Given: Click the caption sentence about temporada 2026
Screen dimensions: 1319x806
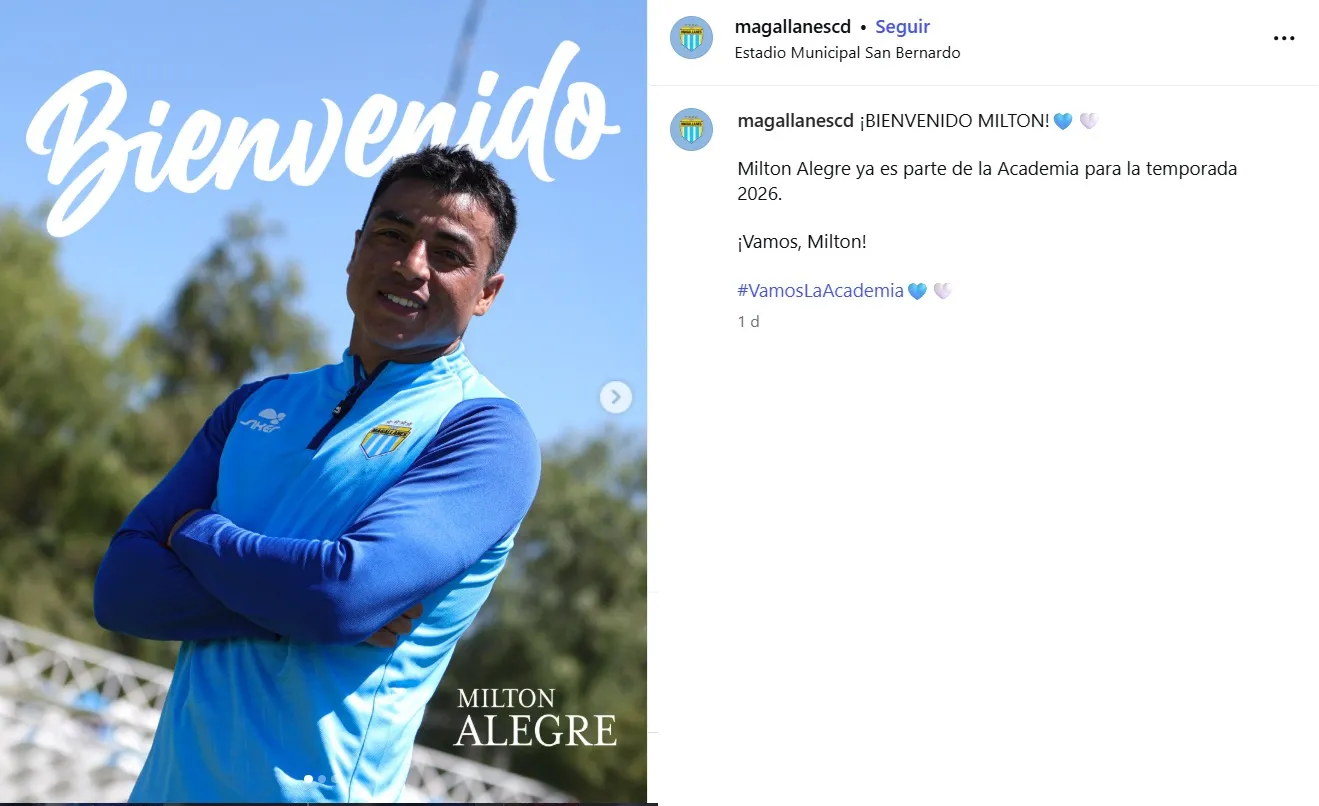Looking at the screenshot, I should [987, 181].
